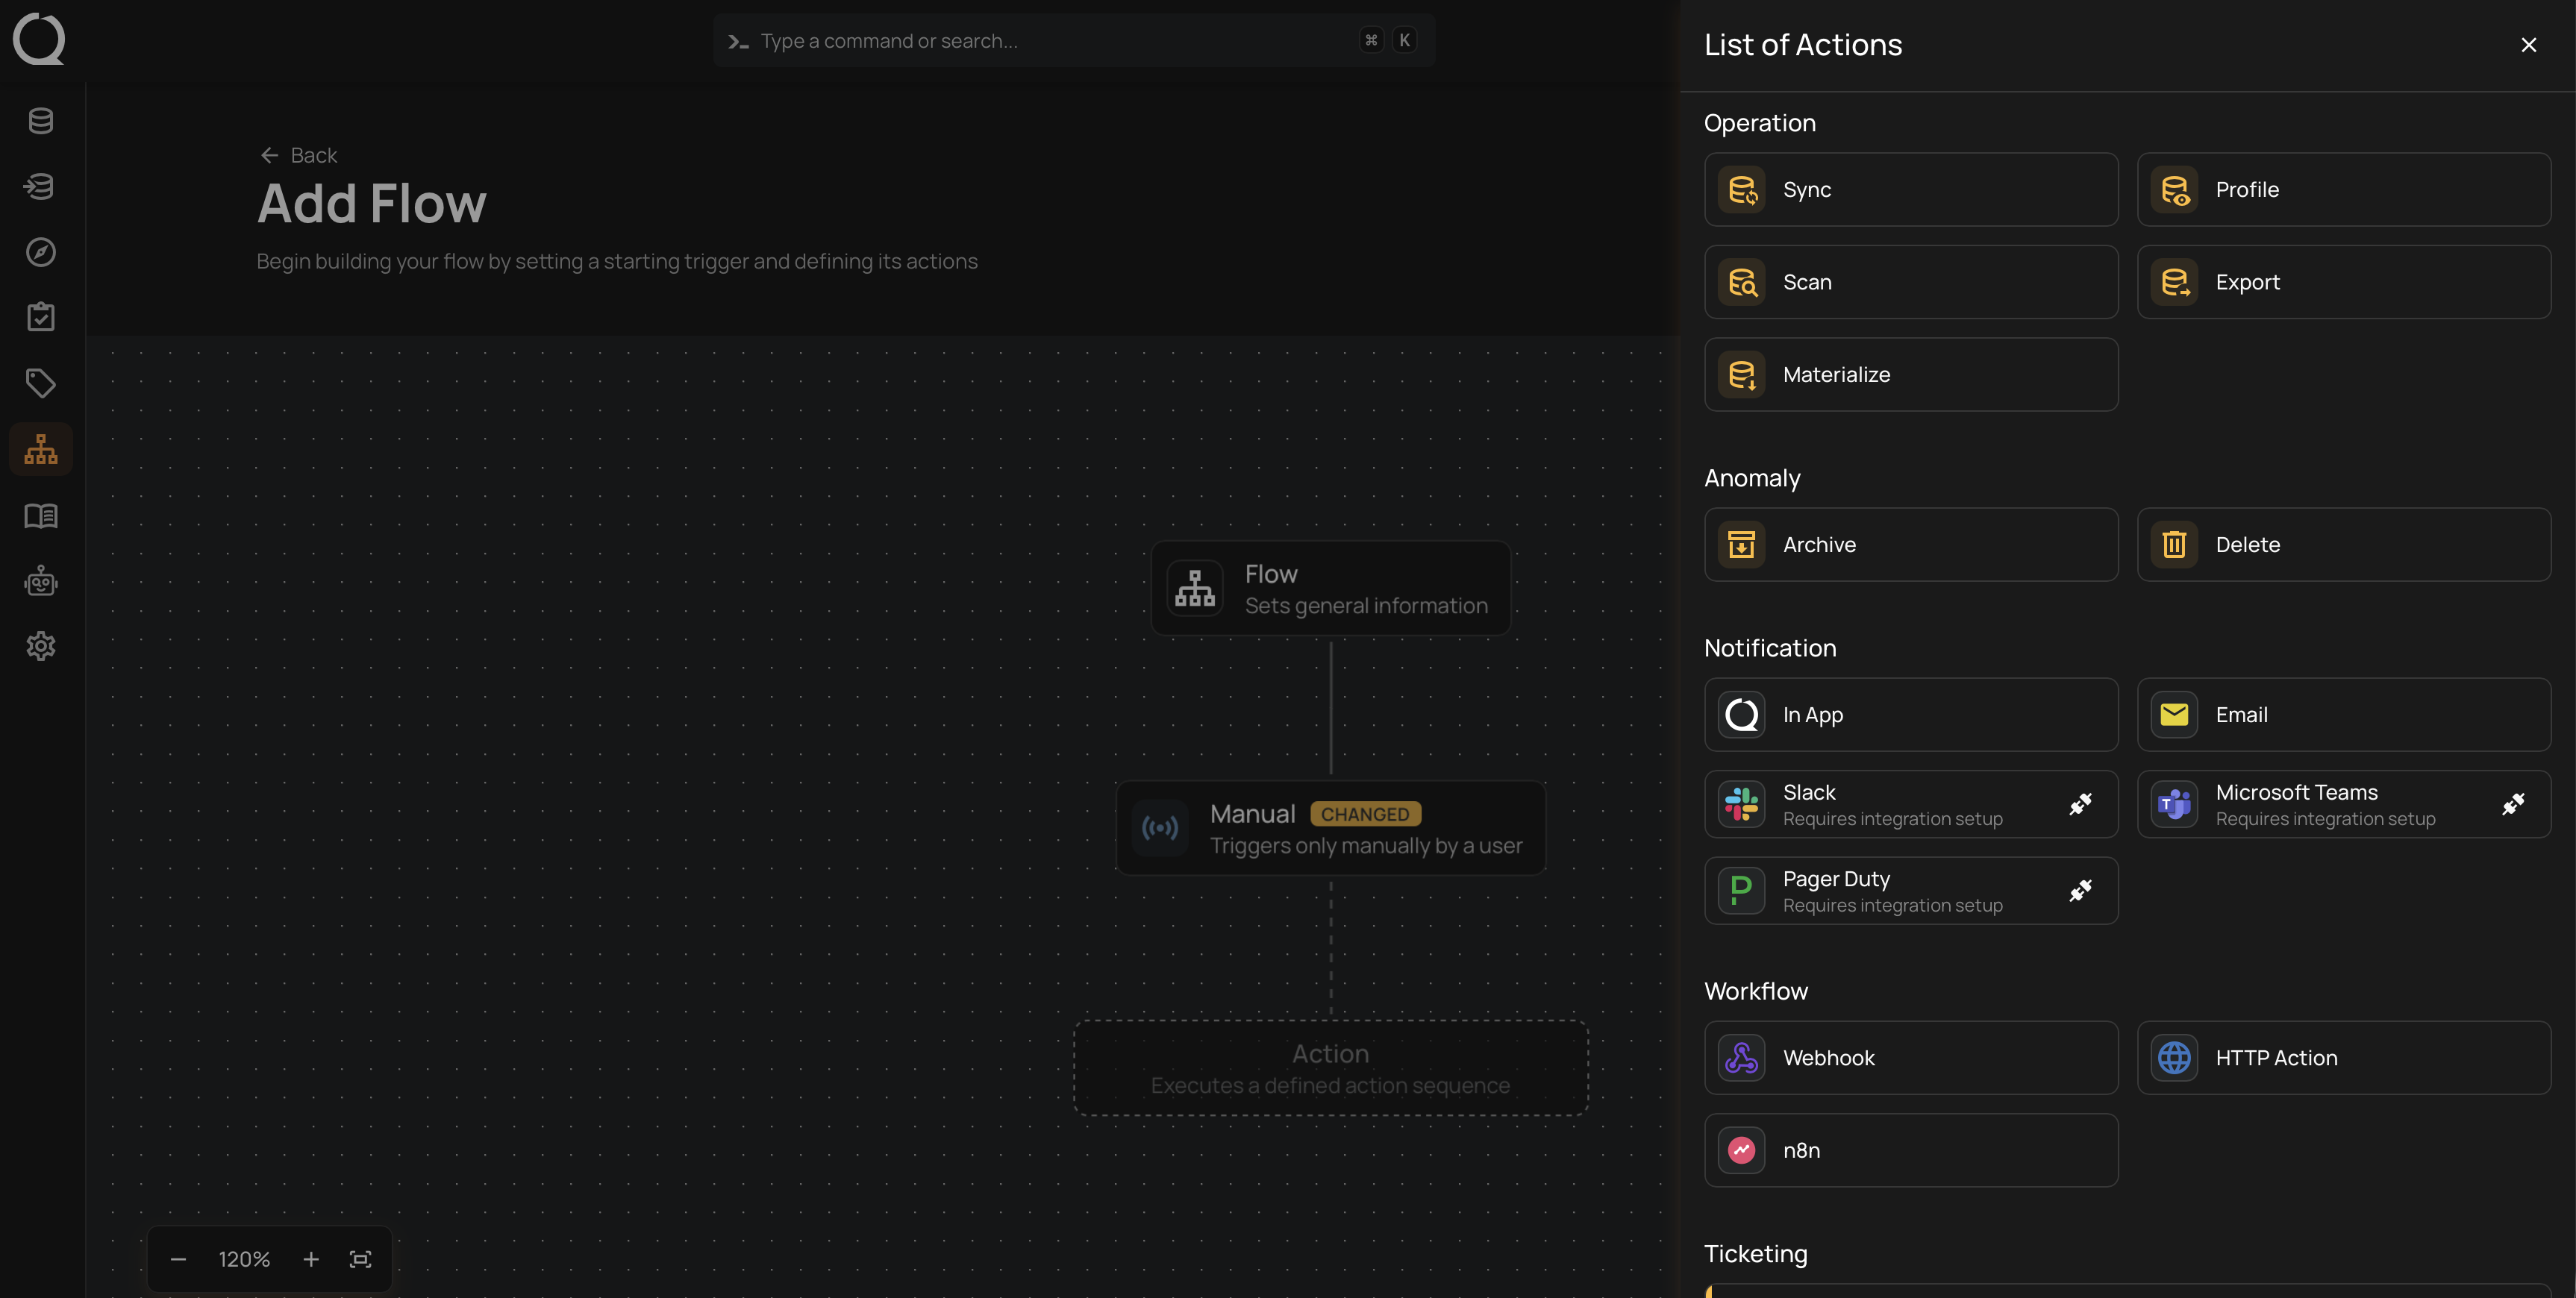Add the In App notification action
Image resolution: width=2576 pixels, height=1298 pixels.
(1911, 715)
